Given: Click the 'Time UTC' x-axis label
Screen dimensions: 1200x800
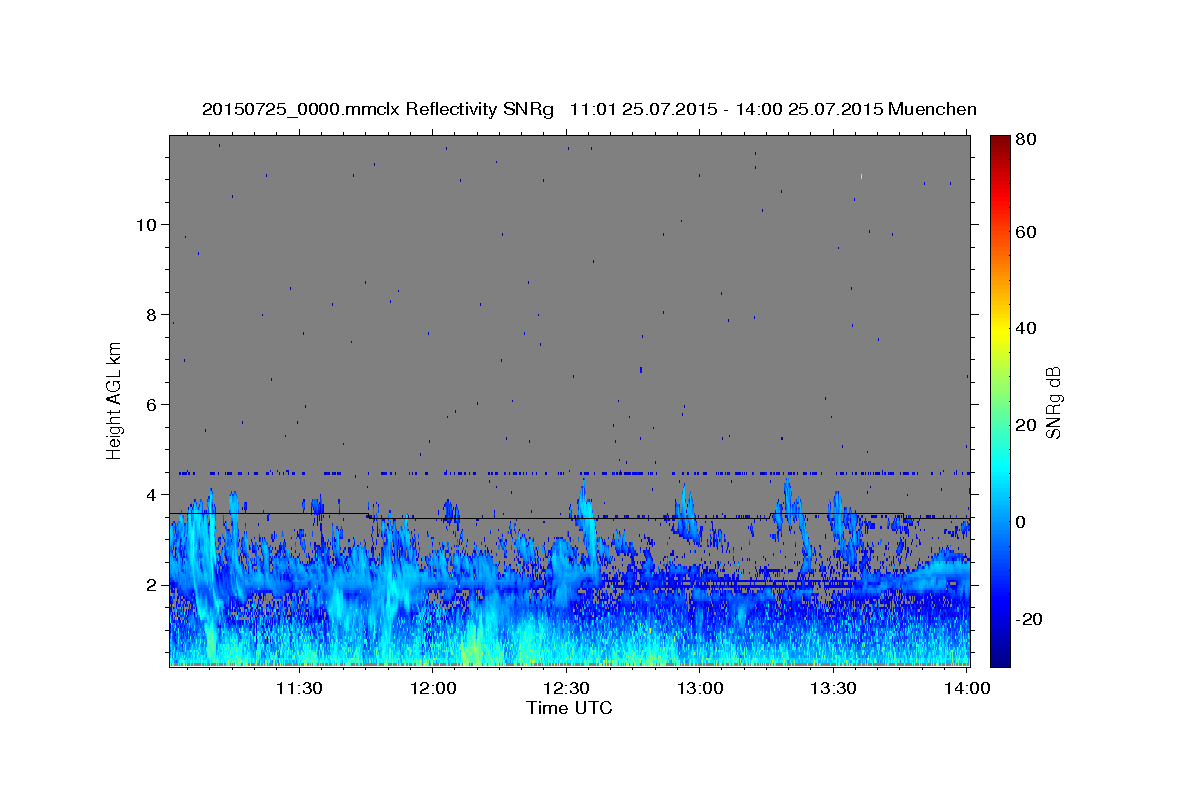Looking at the screenshot, I should click(569, 708).
